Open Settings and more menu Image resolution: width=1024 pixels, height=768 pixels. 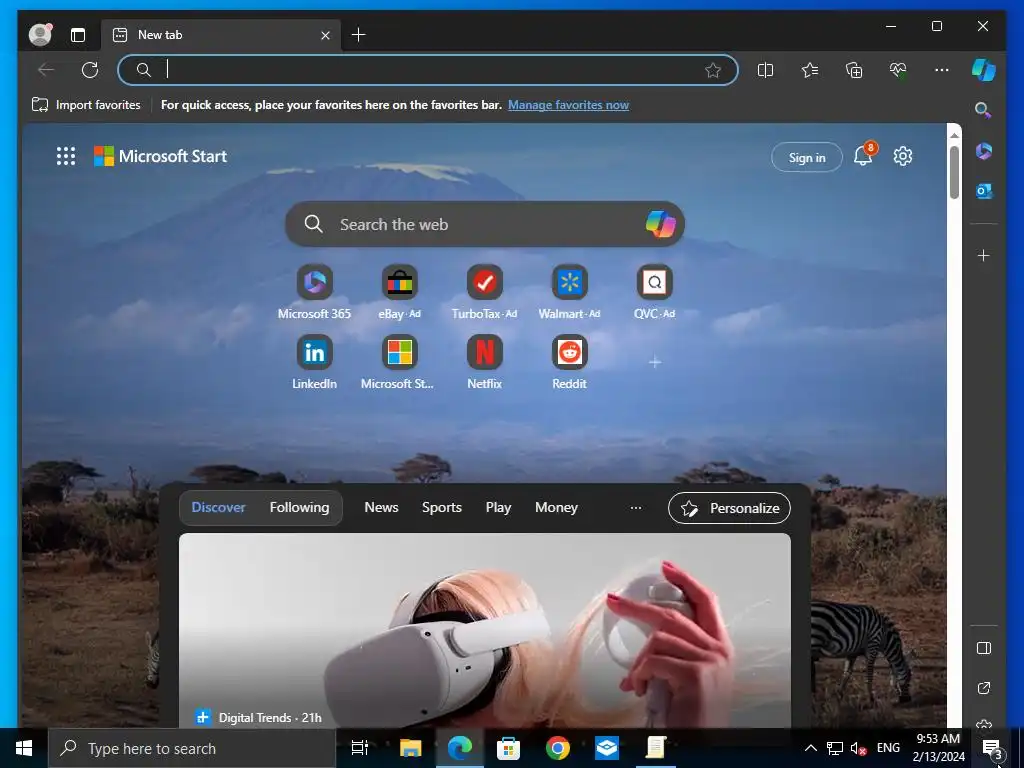(x=942, y=70)
